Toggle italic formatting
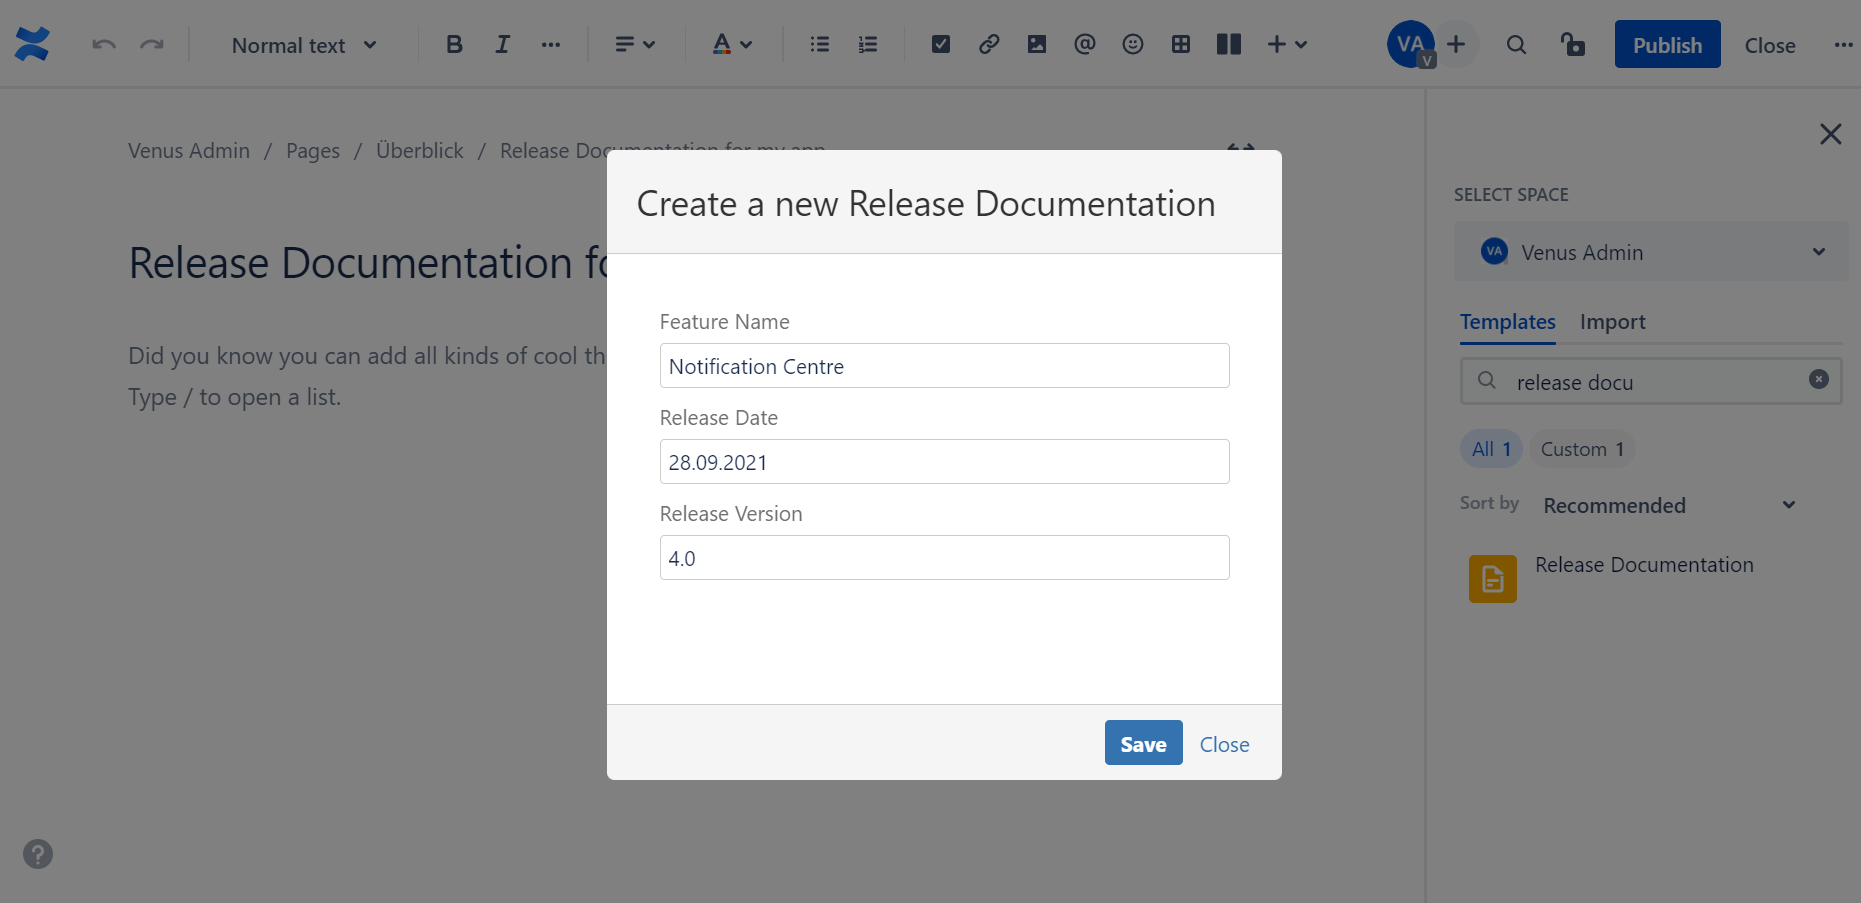The width and height of the screenshot is (1861, 903). tap(502, 44)
